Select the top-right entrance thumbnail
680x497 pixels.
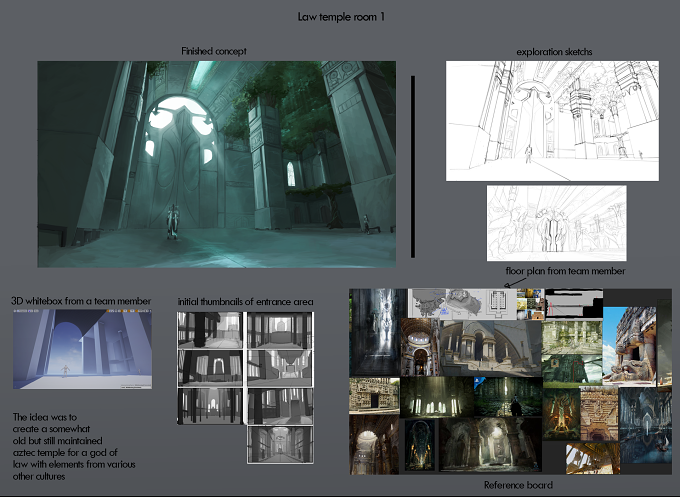coord(280,330)
